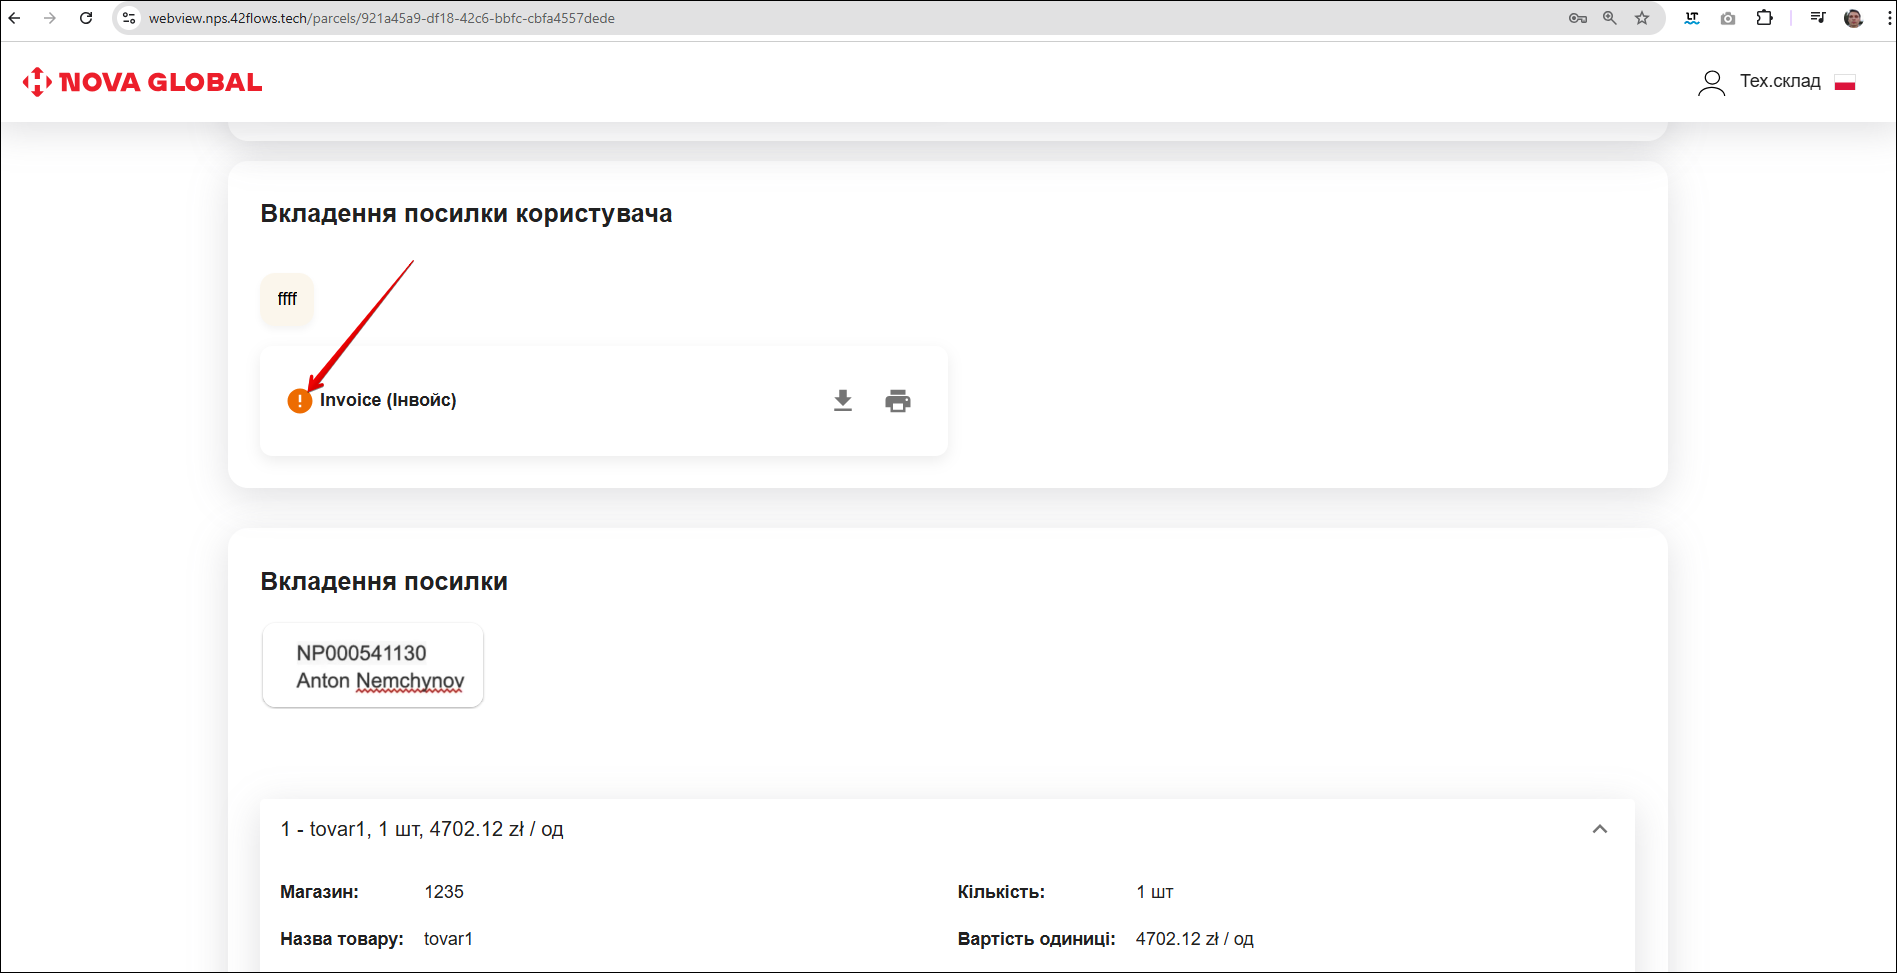1897x973 pixels.
Task: Open the user profile icon
Action: click(x=1711, y=82)
